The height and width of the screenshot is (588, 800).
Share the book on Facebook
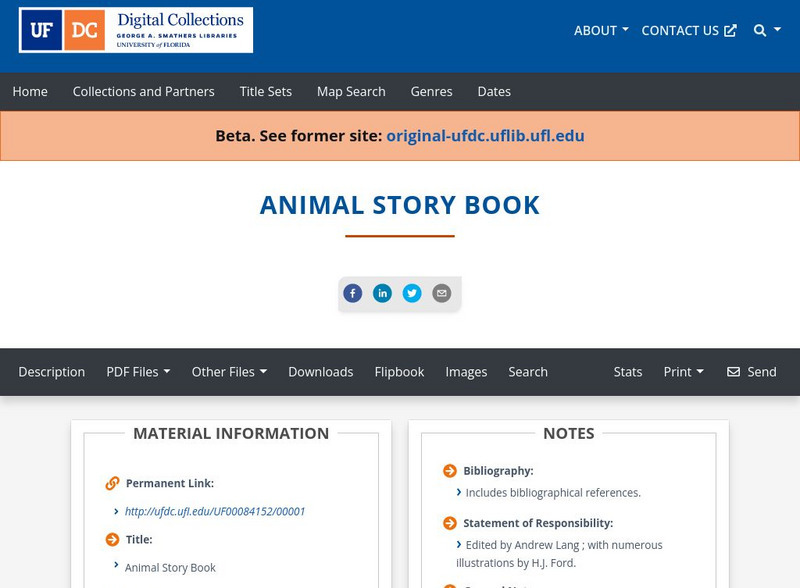pyautogui.click(x=353, y=293)
